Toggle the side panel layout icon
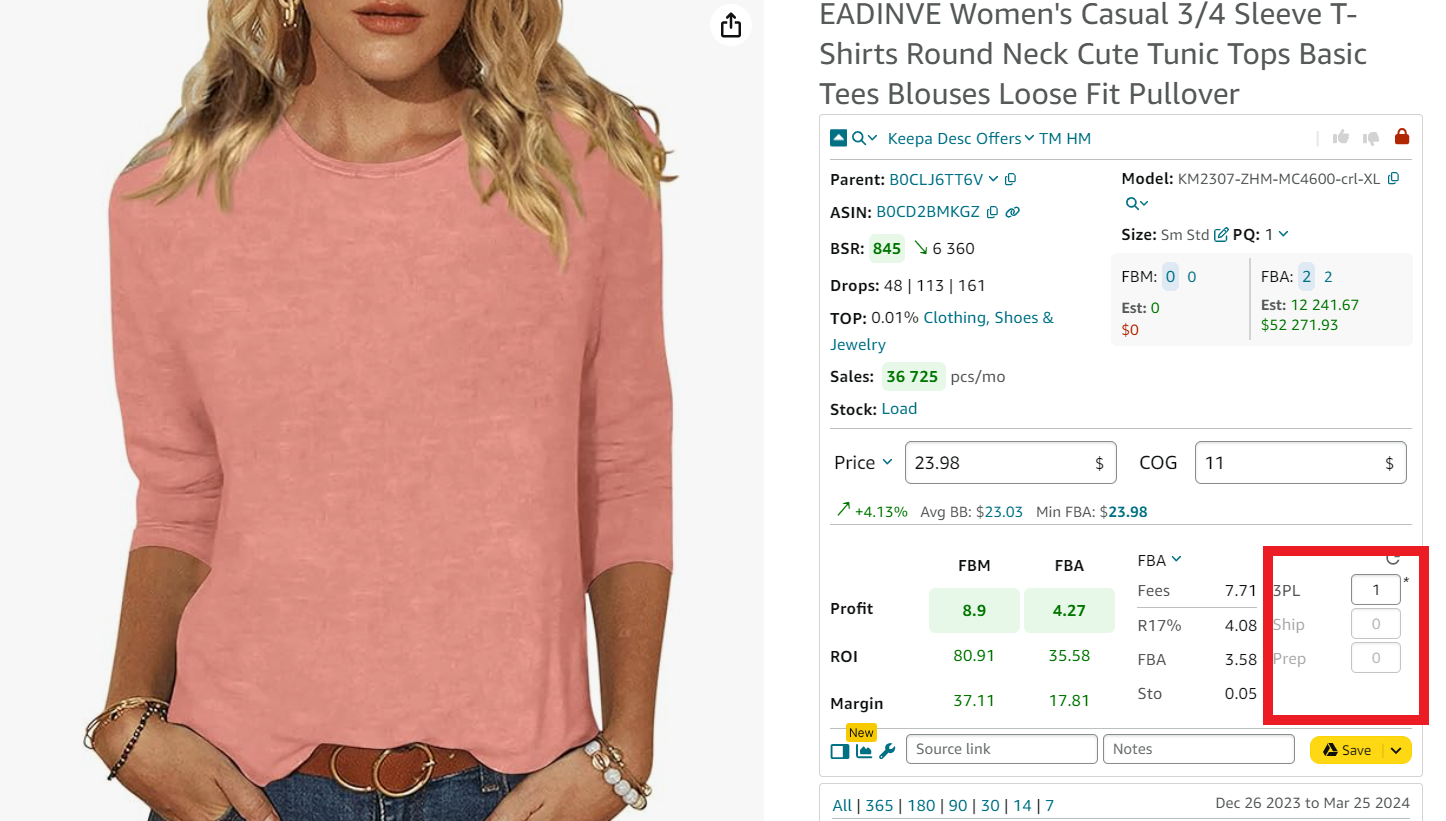Viewport: 1446px width, 821px height. click(x=840, y=751)
